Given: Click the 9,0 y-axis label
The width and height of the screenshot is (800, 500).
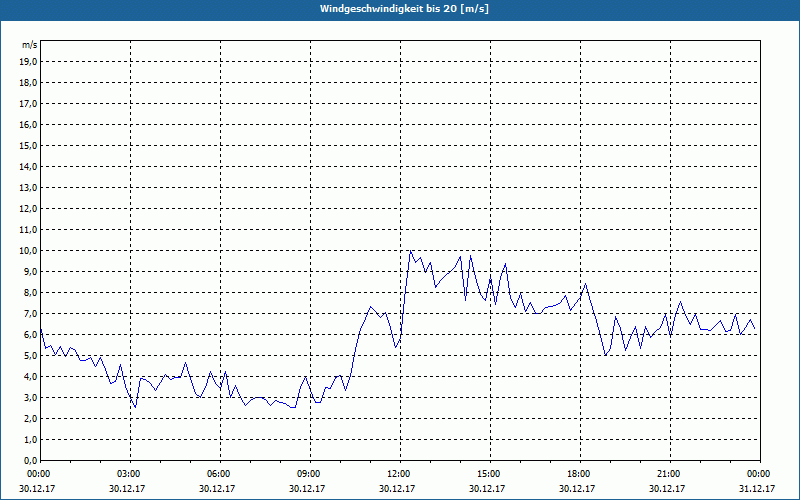Looking at the screenshot, I should pos(30,271).
